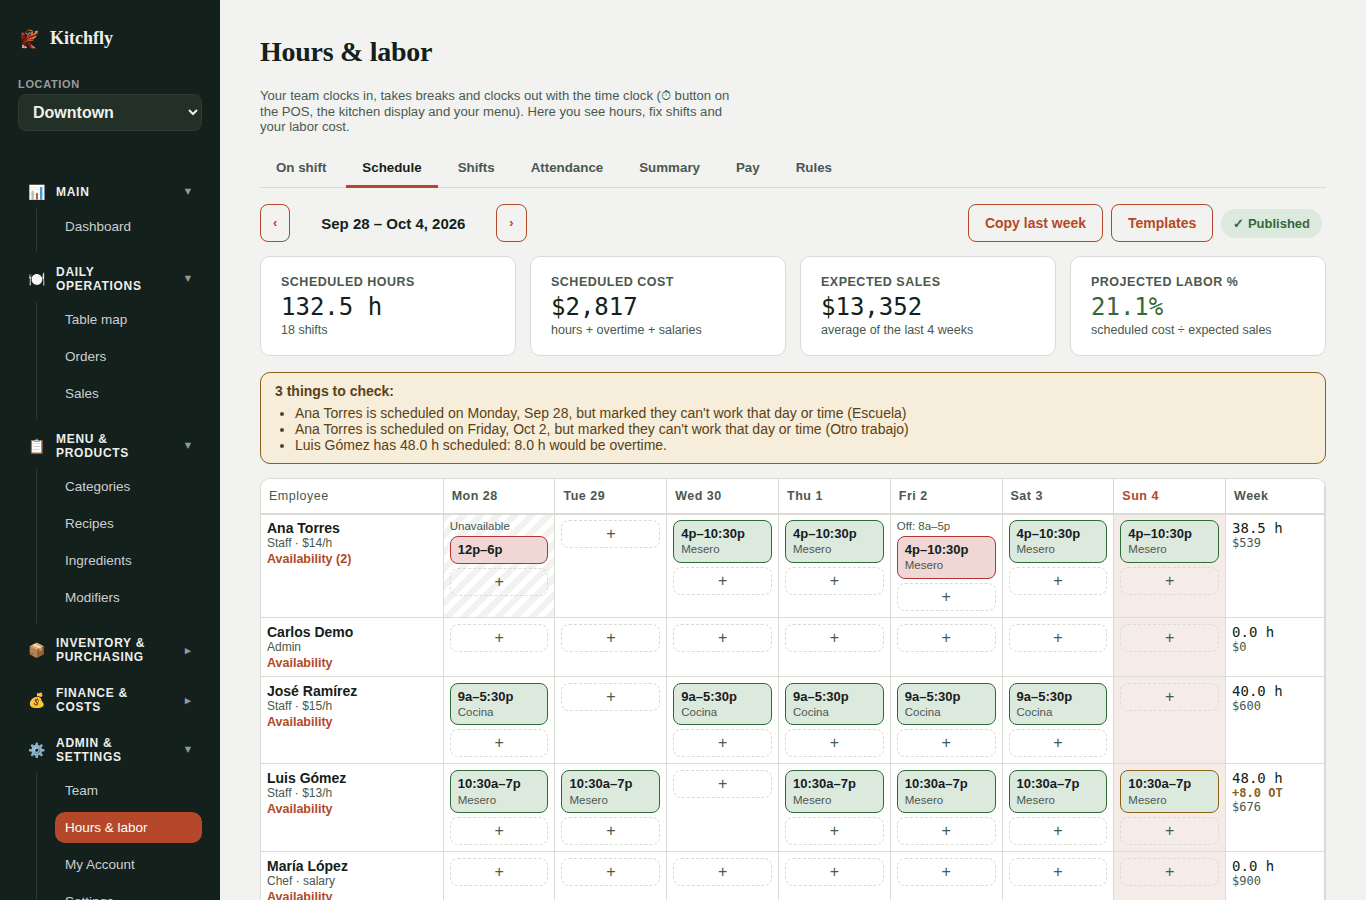1366x900 pixels.
Task: Expand the Inventory & Purchasing section
Action: coord(188,651)
